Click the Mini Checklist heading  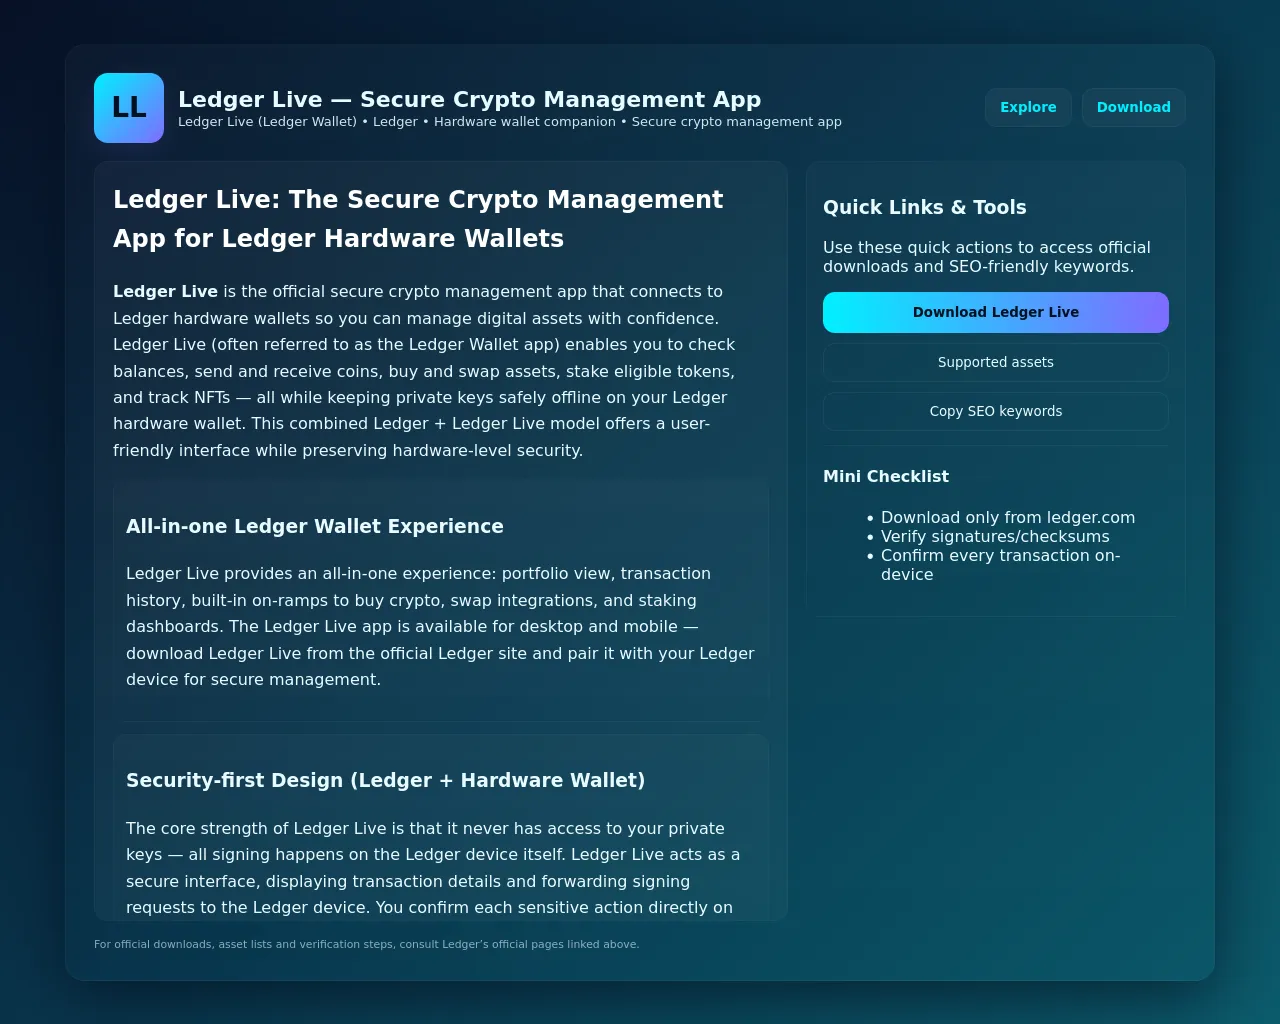point(886,476)
